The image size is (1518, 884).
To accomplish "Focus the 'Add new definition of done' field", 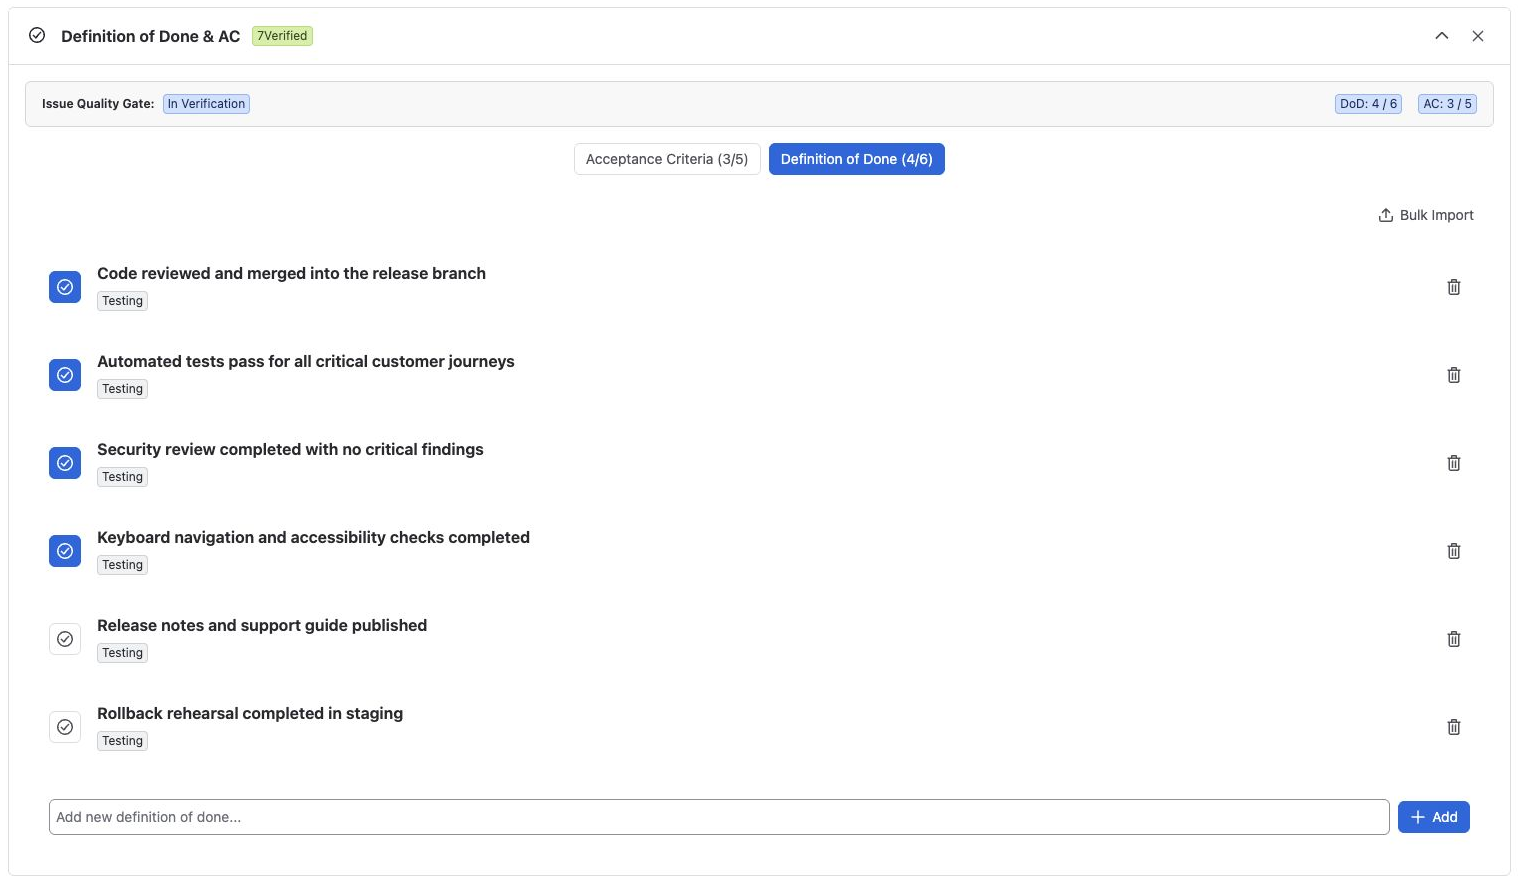I will click(719, 817).
